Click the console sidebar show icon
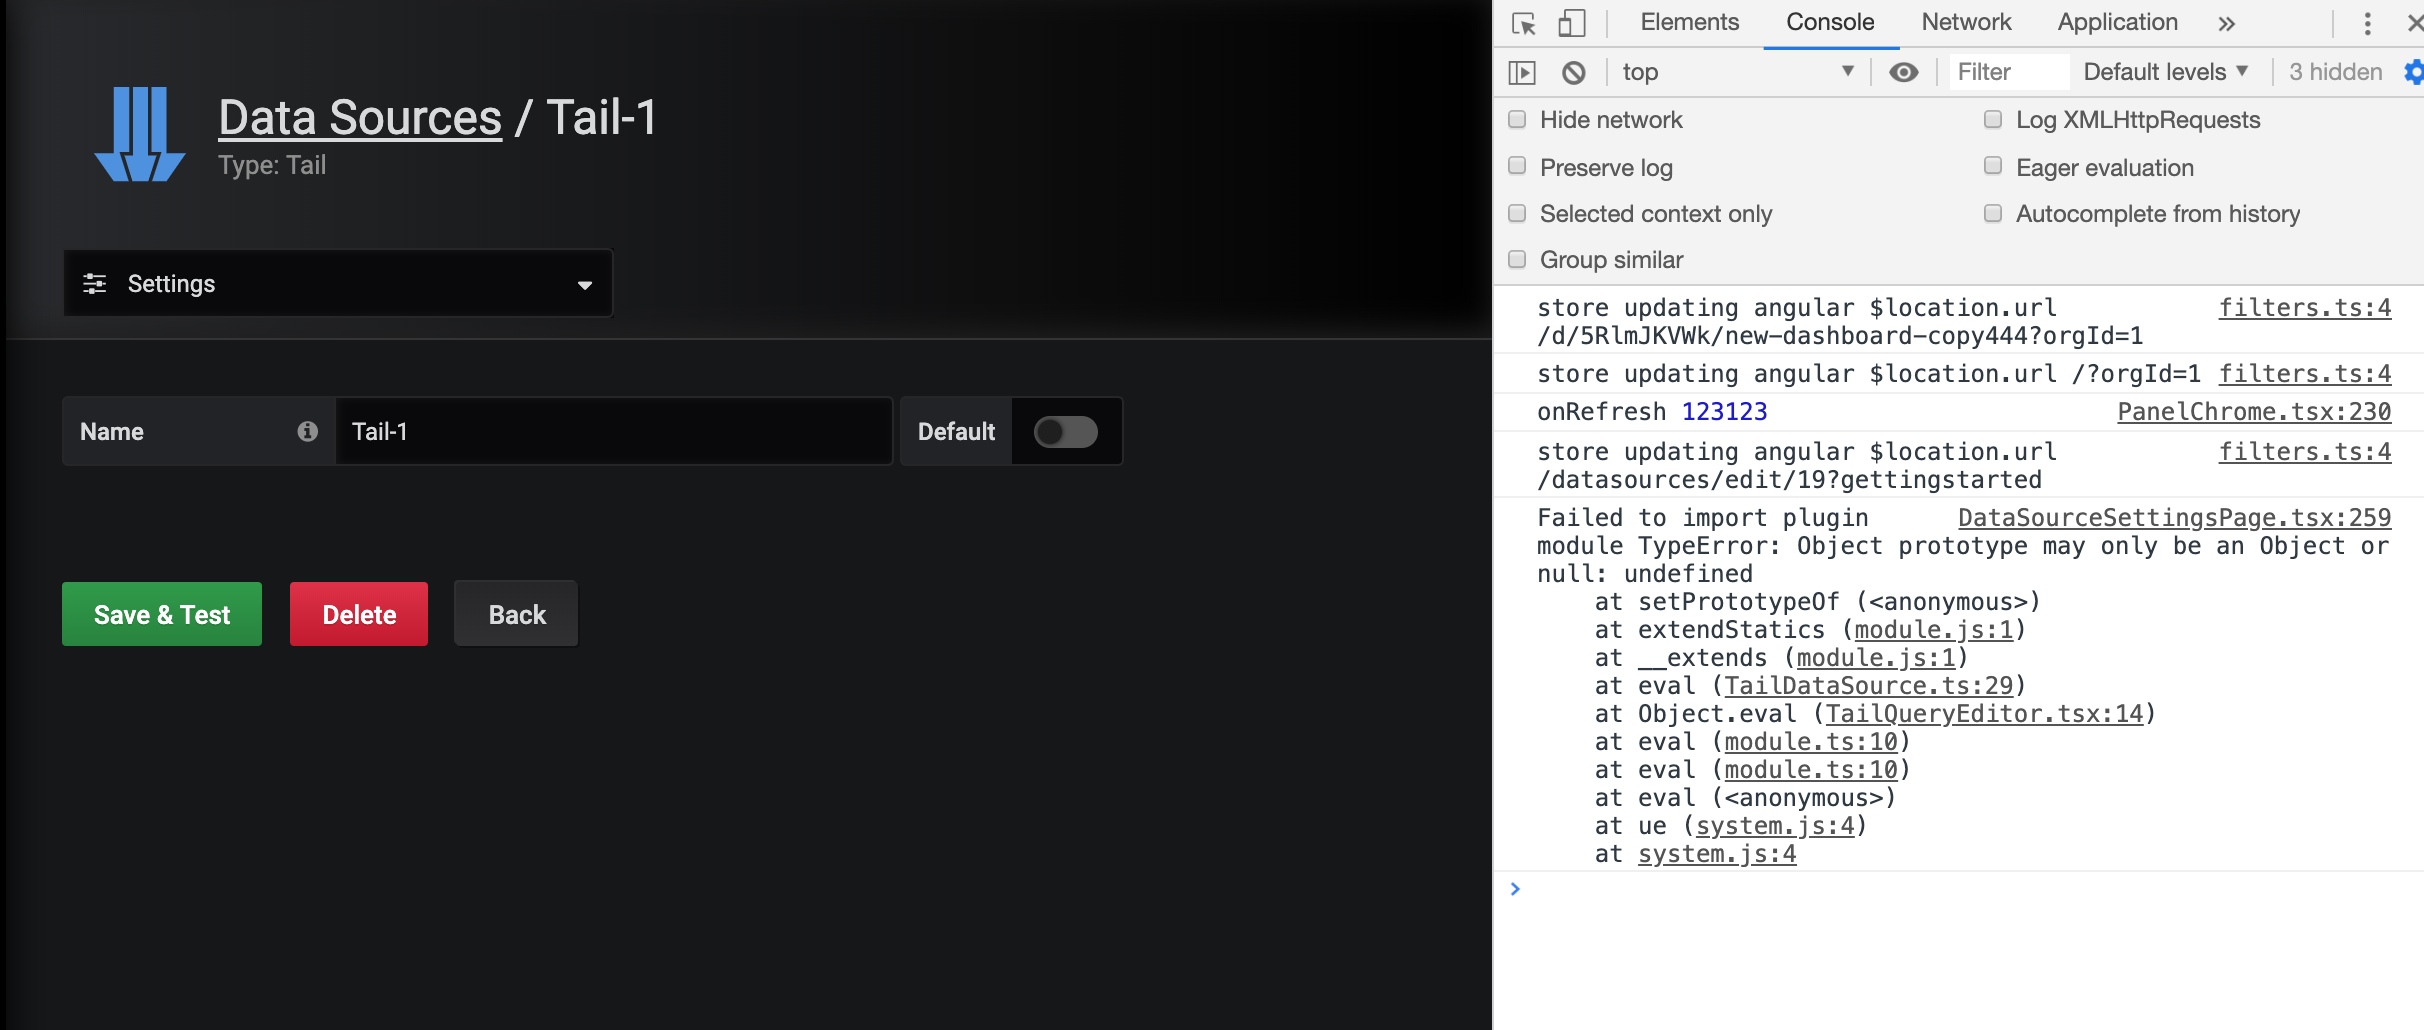The height and width of the screenshot is (1030, 2424). pyautogui.click(x=1522, y=71)
